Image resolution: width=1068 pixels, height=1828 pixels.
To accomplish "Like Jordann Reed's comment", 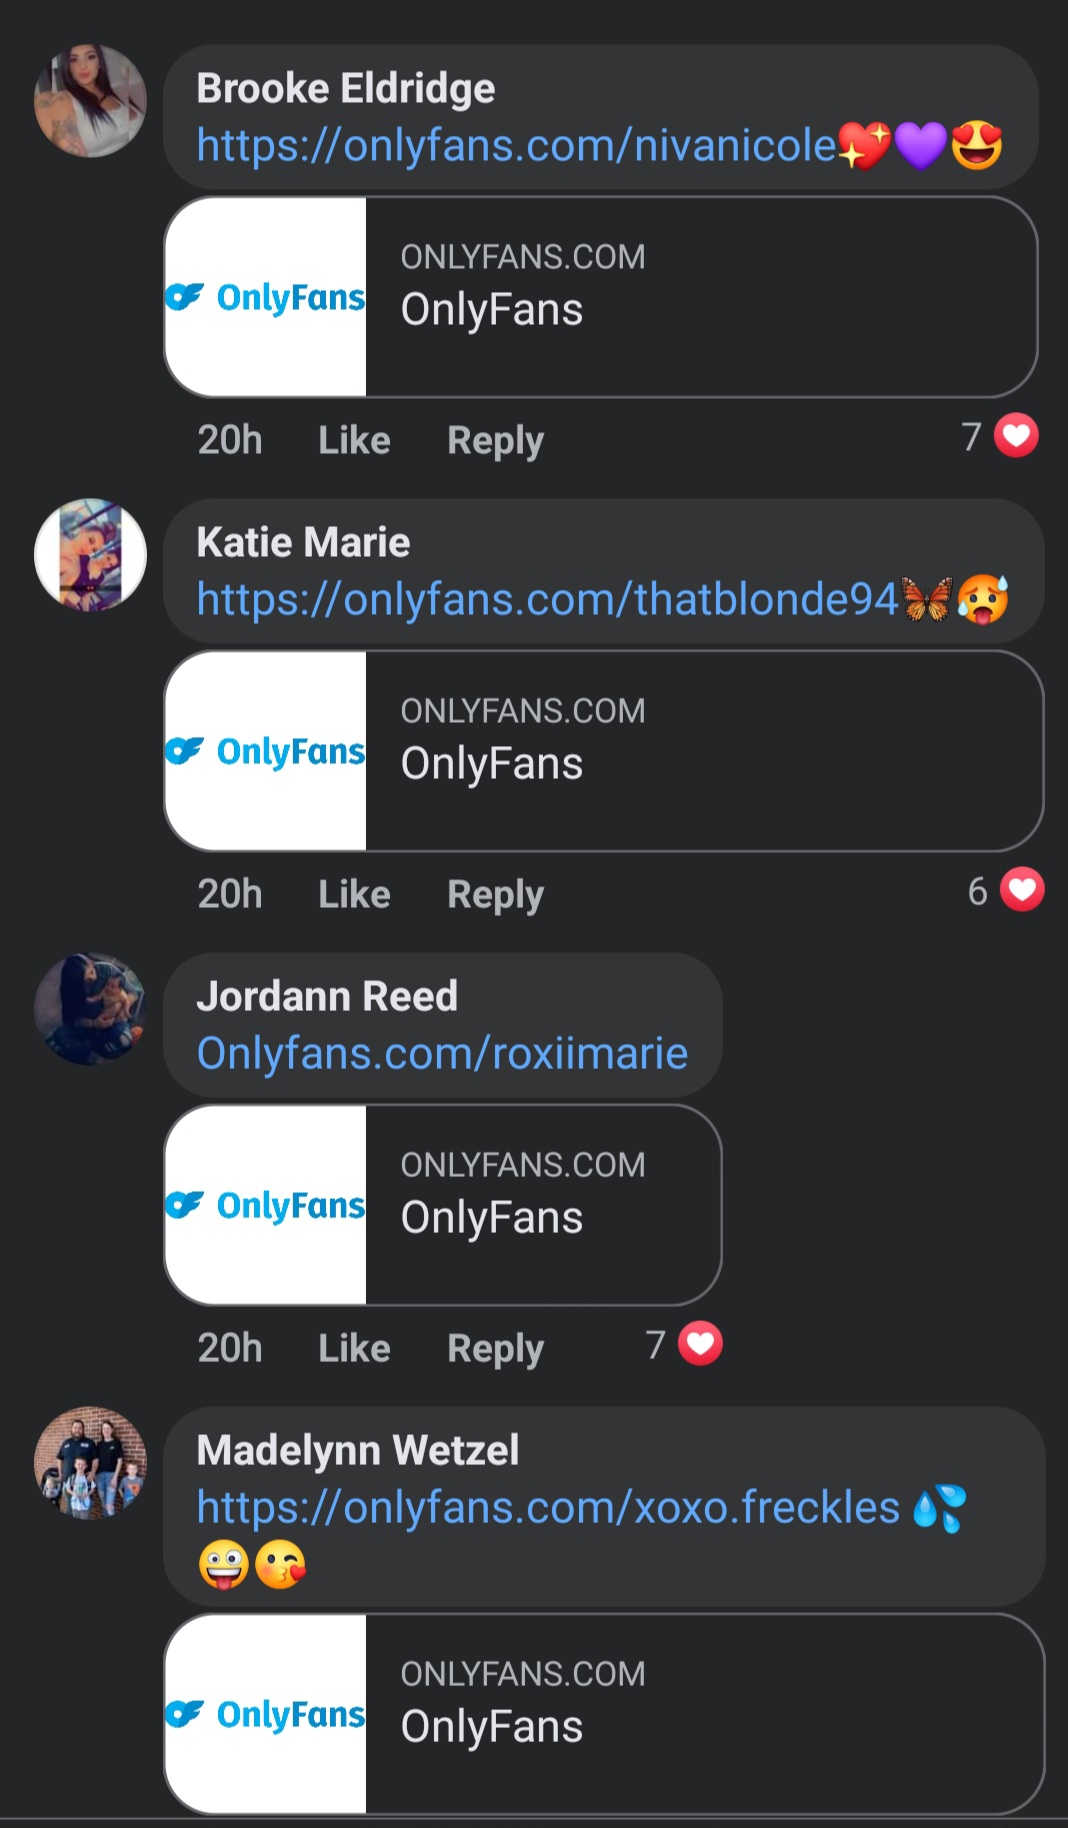I will coord(354,1348).
